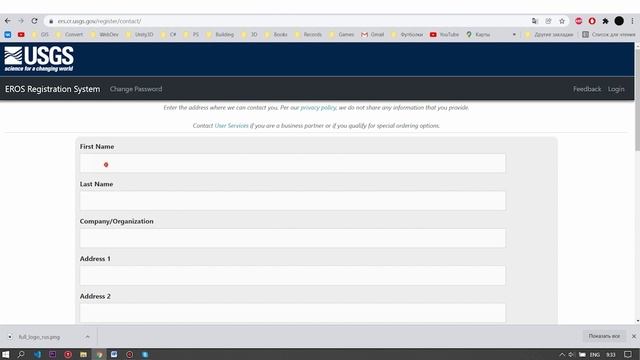Focus the Address 2 field
Image resolution: width=640 pixels, height=360 pixels.
pos(293,313)
